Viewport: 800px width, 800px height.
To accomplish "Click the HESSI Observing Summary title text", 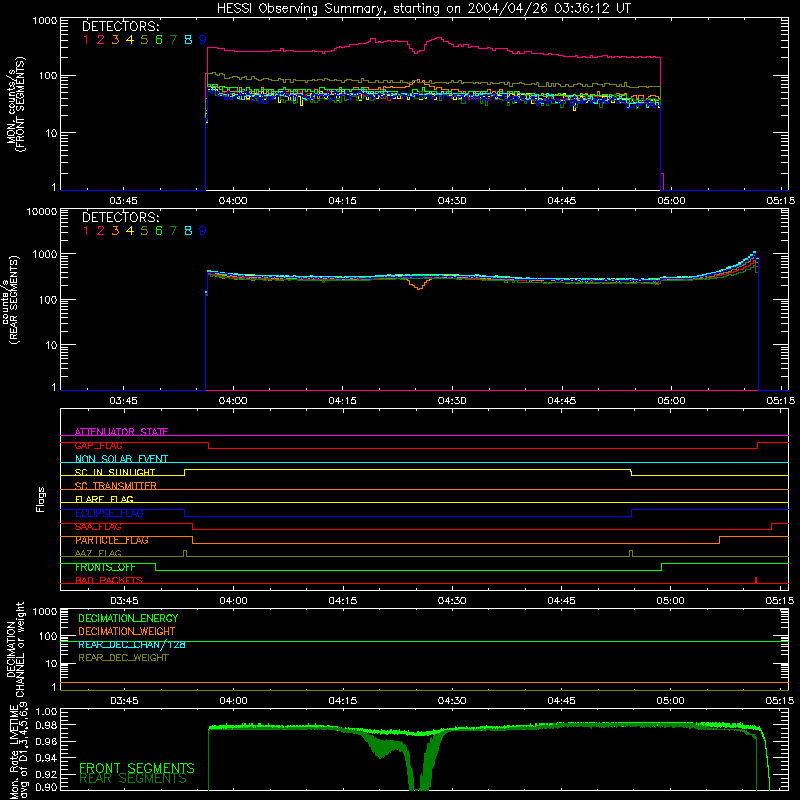I will pyautogui.click(x=424, y=9).
